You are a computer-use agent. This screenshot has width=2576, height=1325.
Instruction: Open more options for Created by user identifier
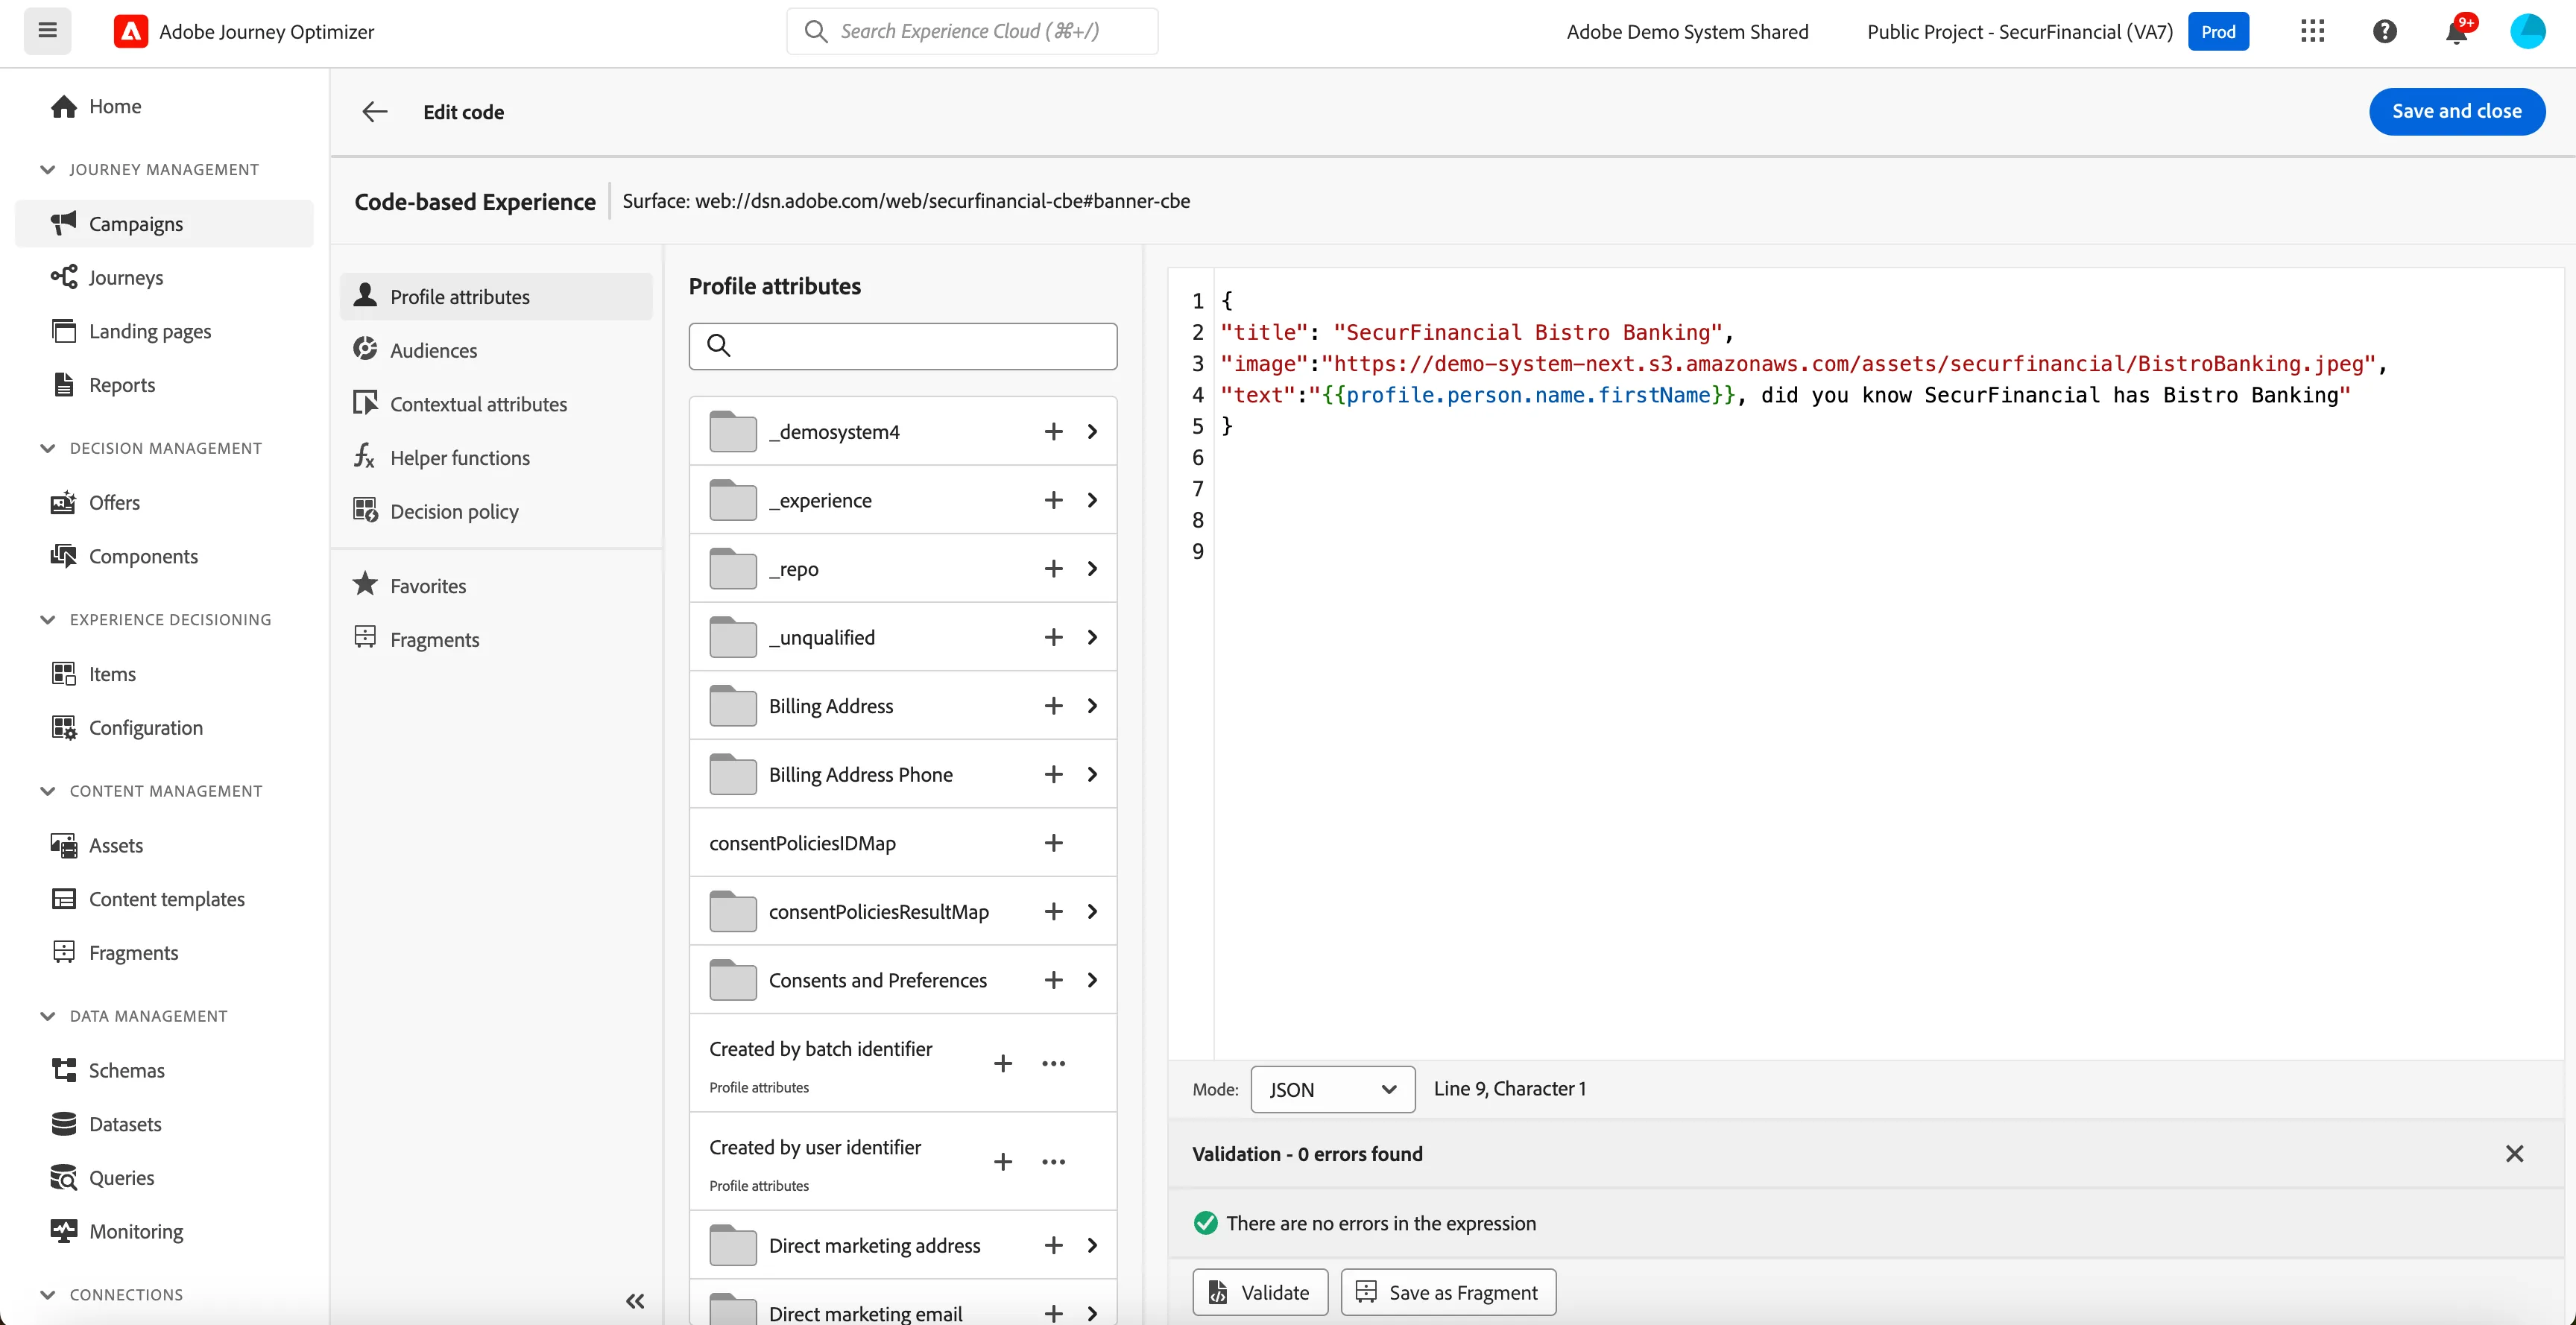pyautogui.click(x=1053, y=1161)
